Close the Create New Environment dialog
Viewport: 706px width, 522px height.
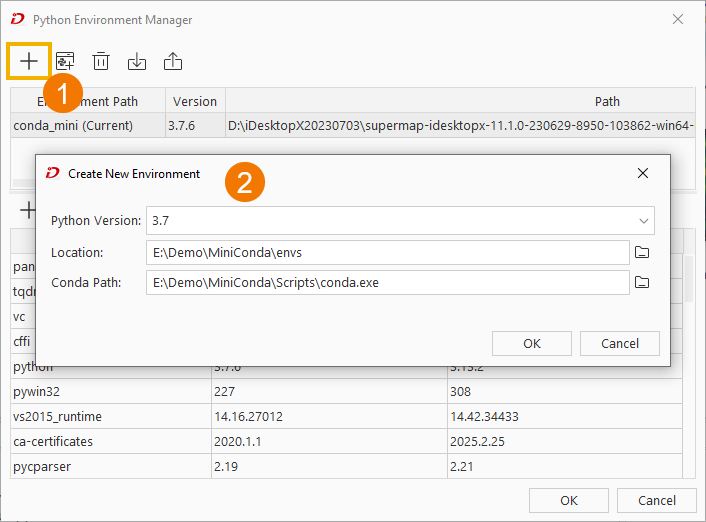(x=643, y=173)
